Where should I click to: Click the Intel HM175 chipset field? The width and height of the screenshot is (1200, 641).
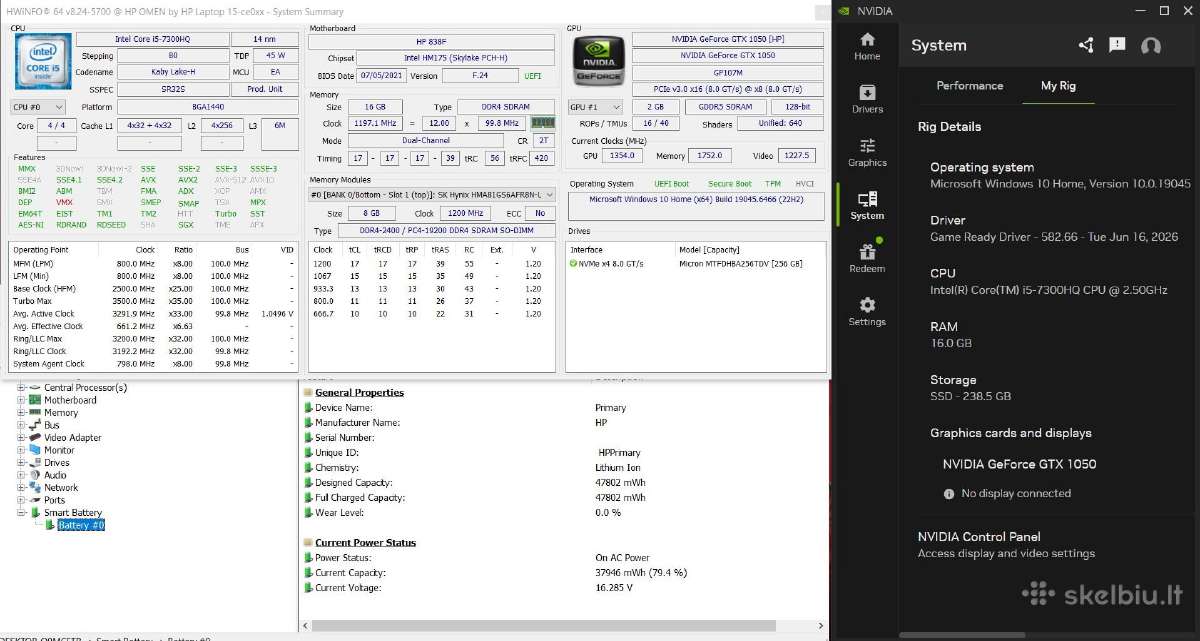coord(455,58)
